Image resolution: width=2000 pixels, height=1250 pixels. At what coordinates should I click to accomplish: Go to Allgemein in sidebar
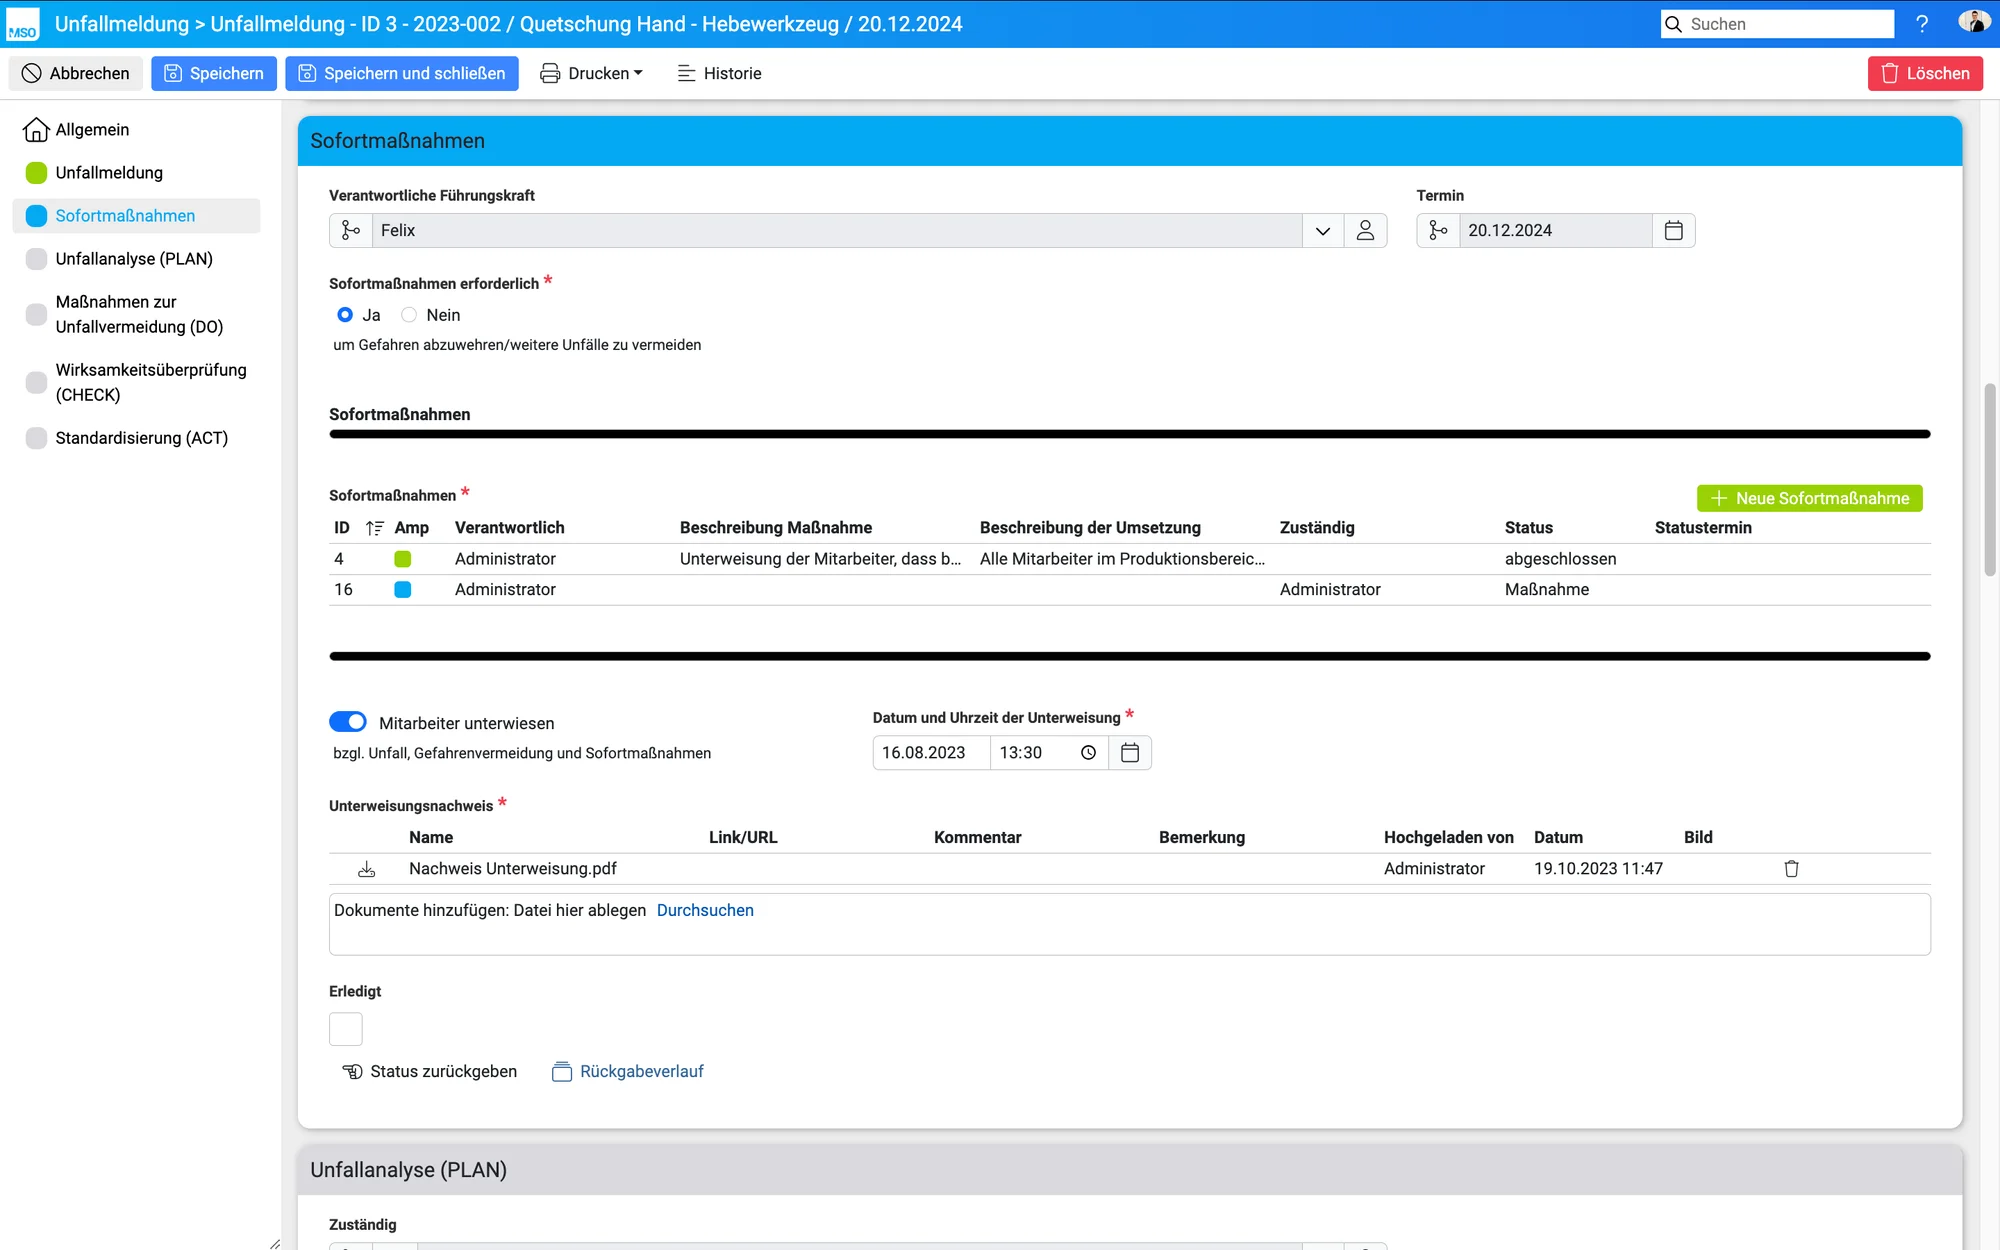click(x=92, y=130)
